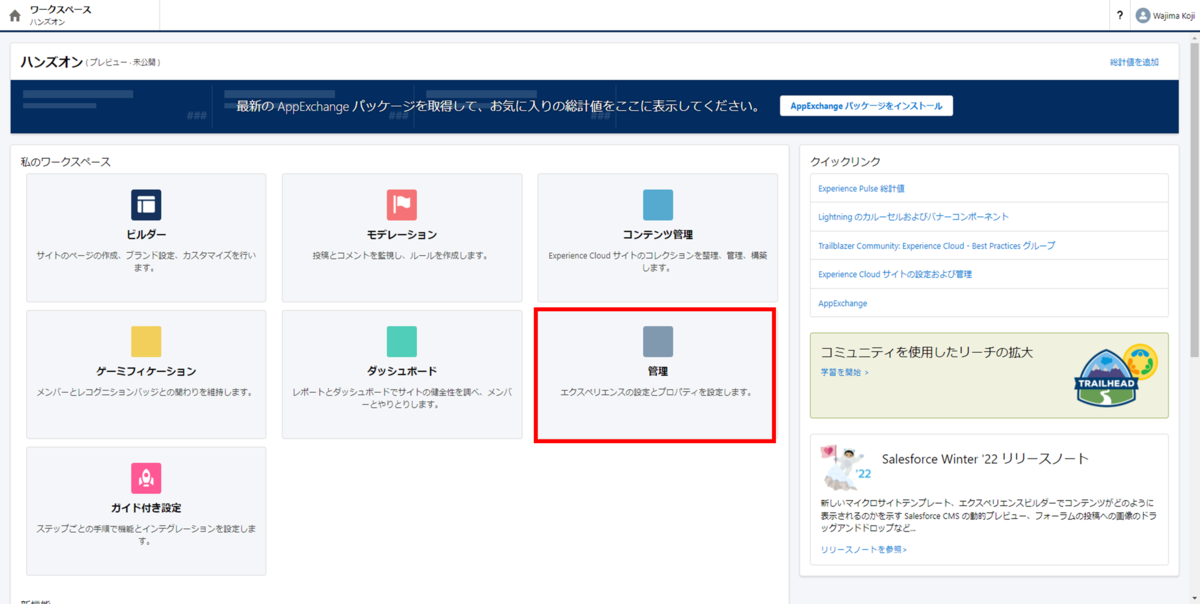The height and width of the screenshot is (604, 1200).
Task: Click the Salesforce Winter '22 リリースノート heading
Action: [x=985, y=459]
